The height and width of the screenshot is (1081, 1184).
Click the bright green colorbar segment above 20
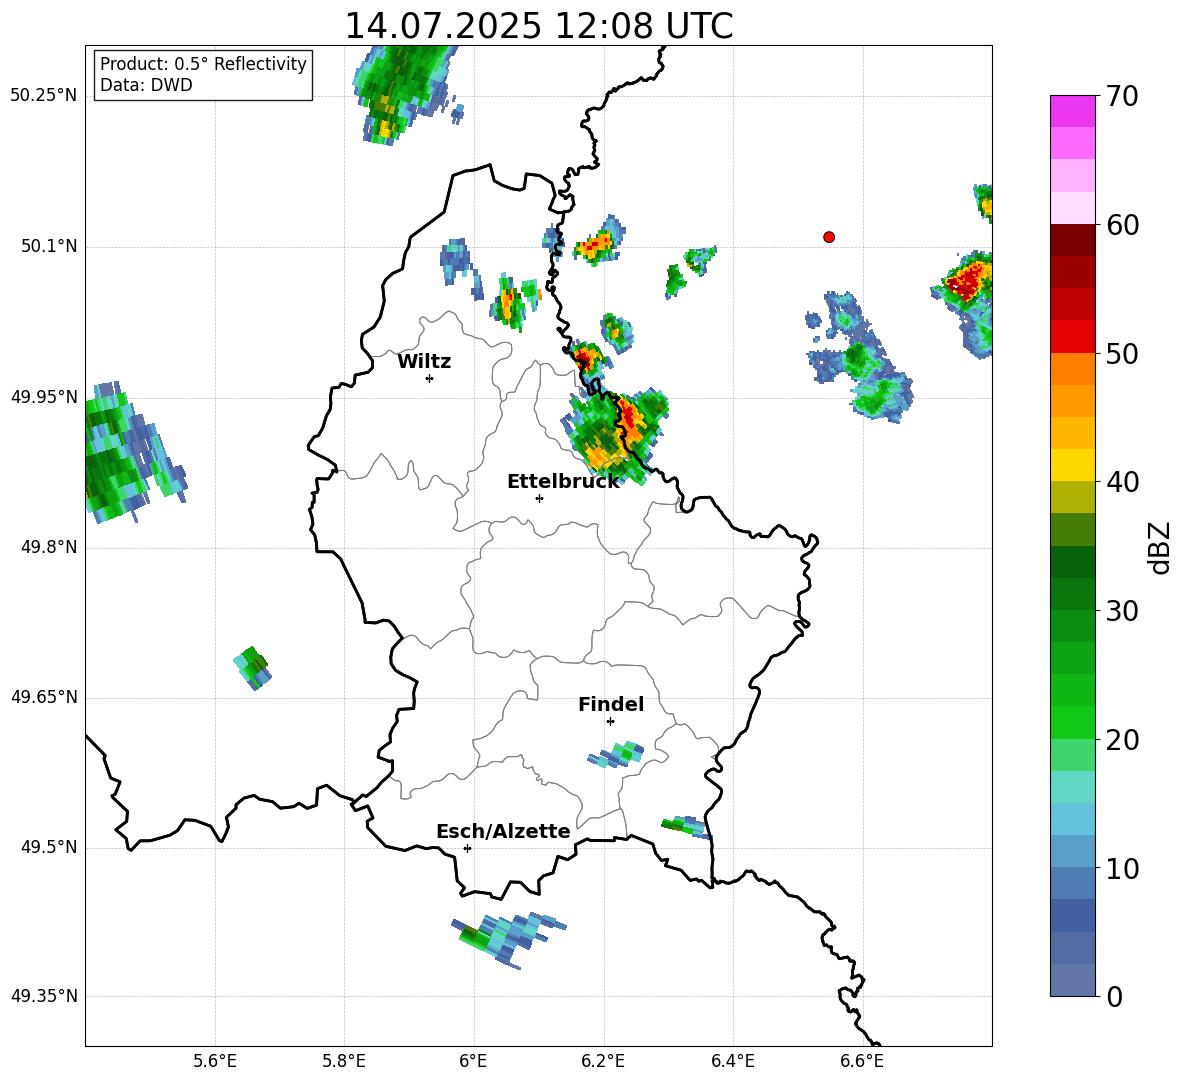pos(1072,722)
